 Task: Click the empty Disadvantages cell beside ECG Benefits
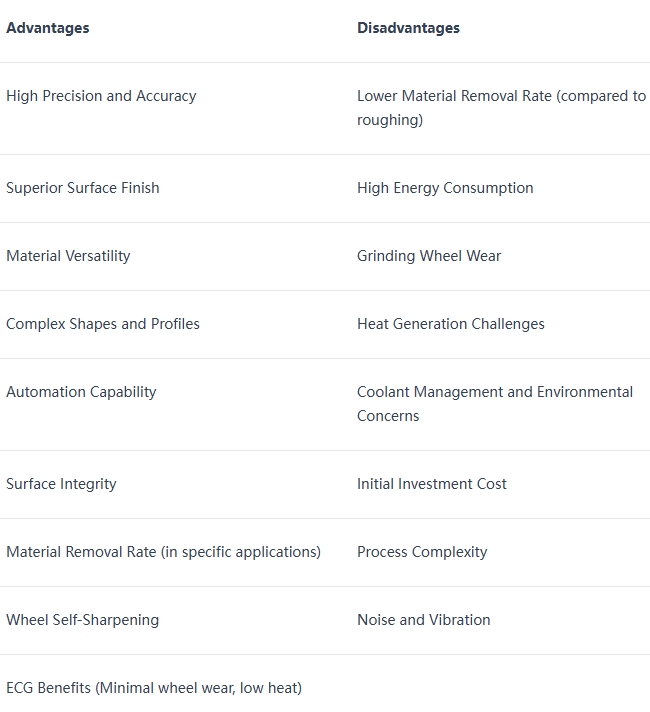coord(500,688)
